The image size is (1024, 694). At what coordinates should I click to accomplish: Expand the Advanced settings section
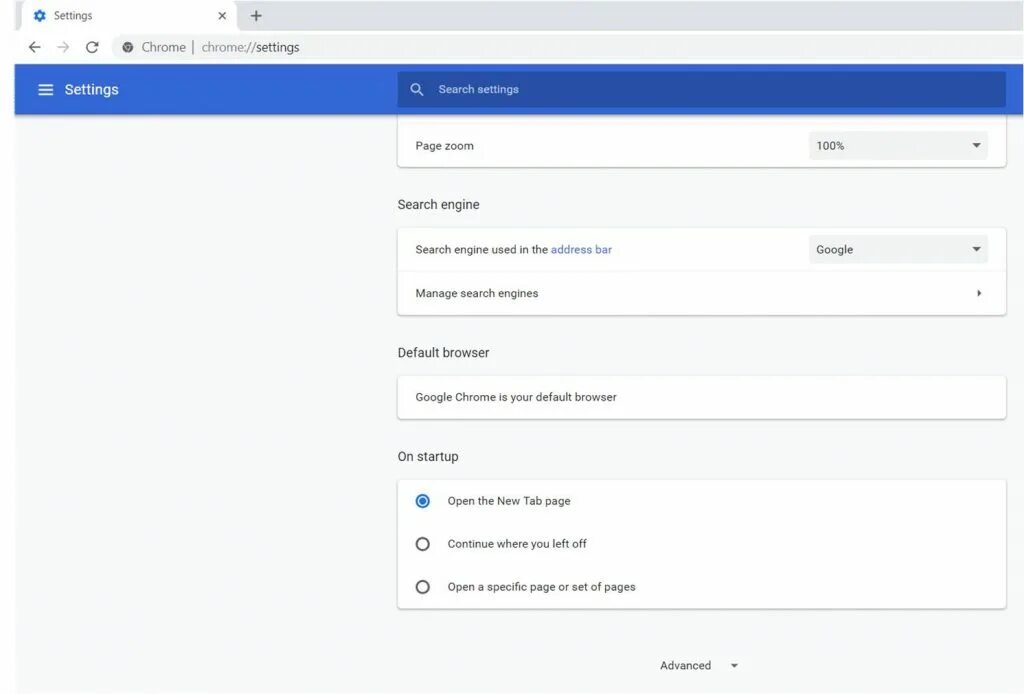click(x=699, y=665)
